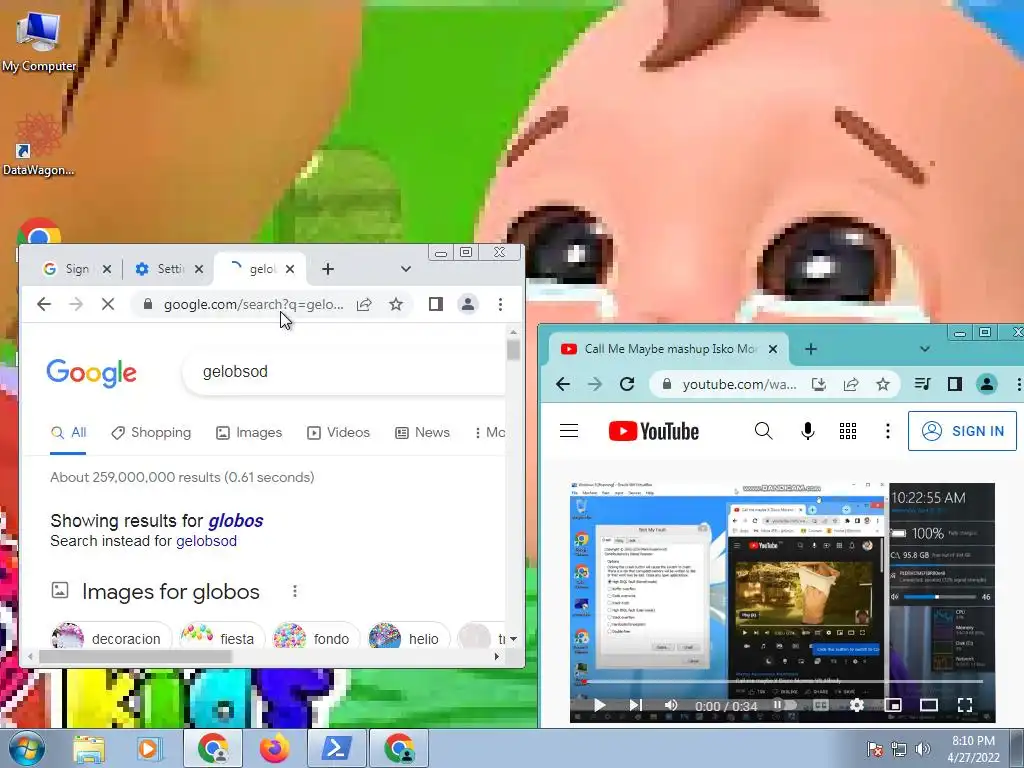Open media controls in YouTube window toolbar
This screenshot has width=1024, height=768.
pos(922,384)
